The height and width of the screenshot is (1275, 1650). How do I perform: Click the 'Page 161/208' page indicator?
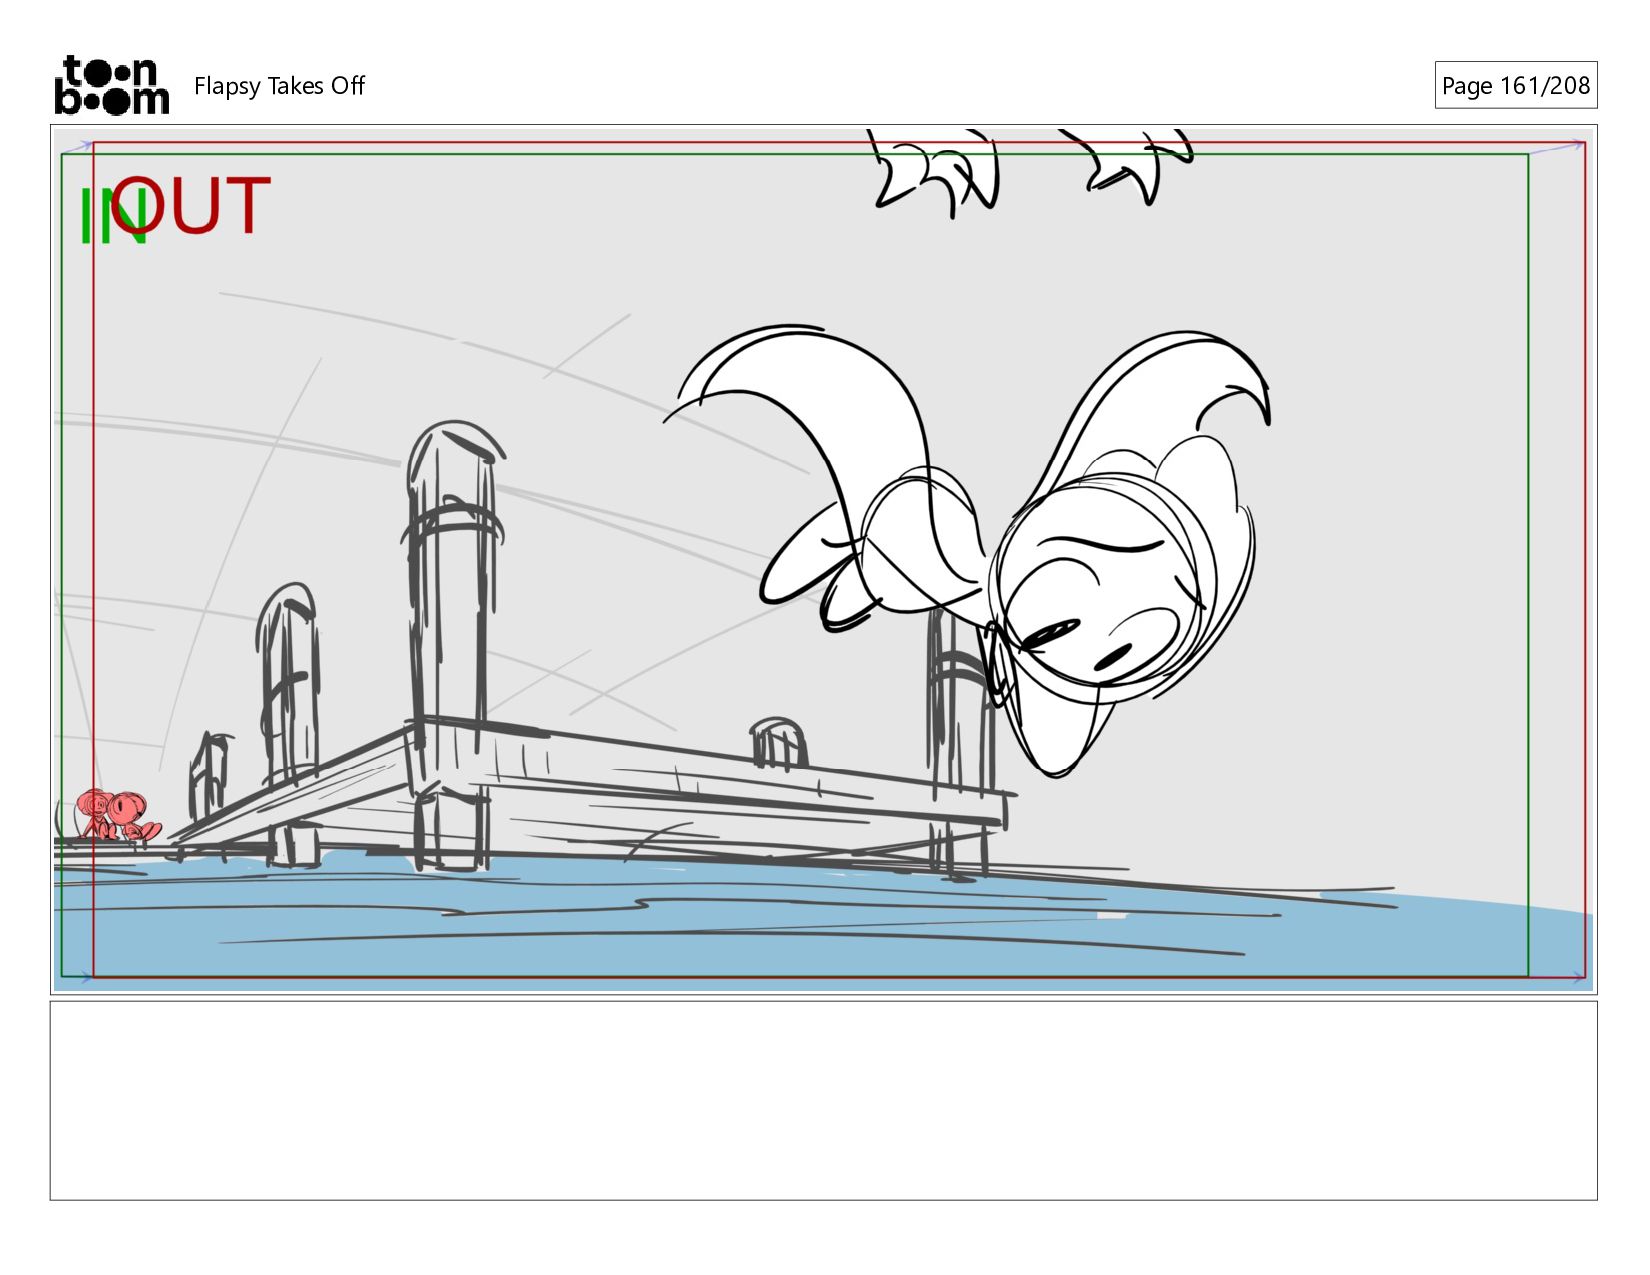tap(1515, 86)
